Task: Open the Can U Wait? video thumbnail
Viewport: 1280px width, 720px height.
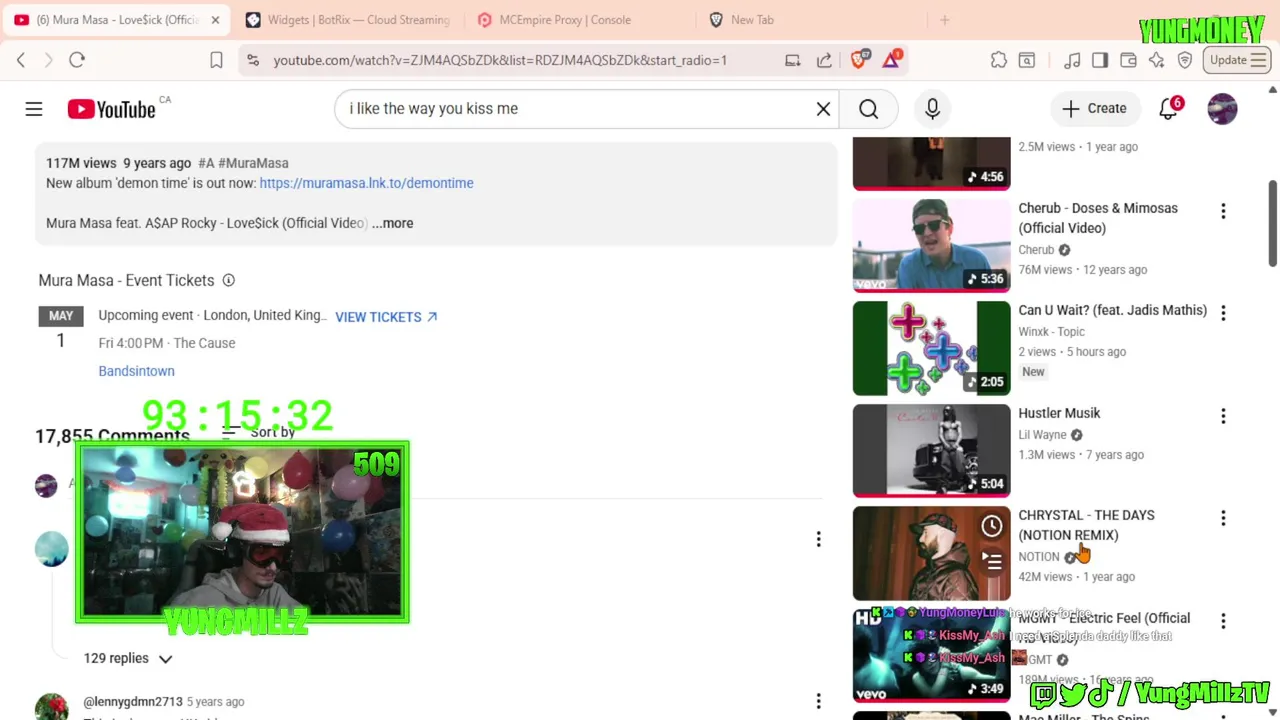Action: tap(931, 348)
